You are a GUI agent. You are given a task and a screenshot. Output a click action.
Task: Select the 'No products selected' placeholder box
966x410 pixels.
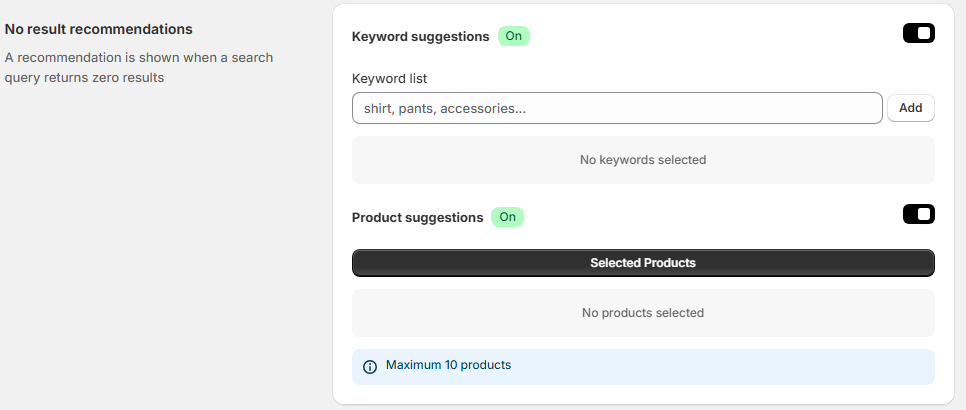coord(643,313)
